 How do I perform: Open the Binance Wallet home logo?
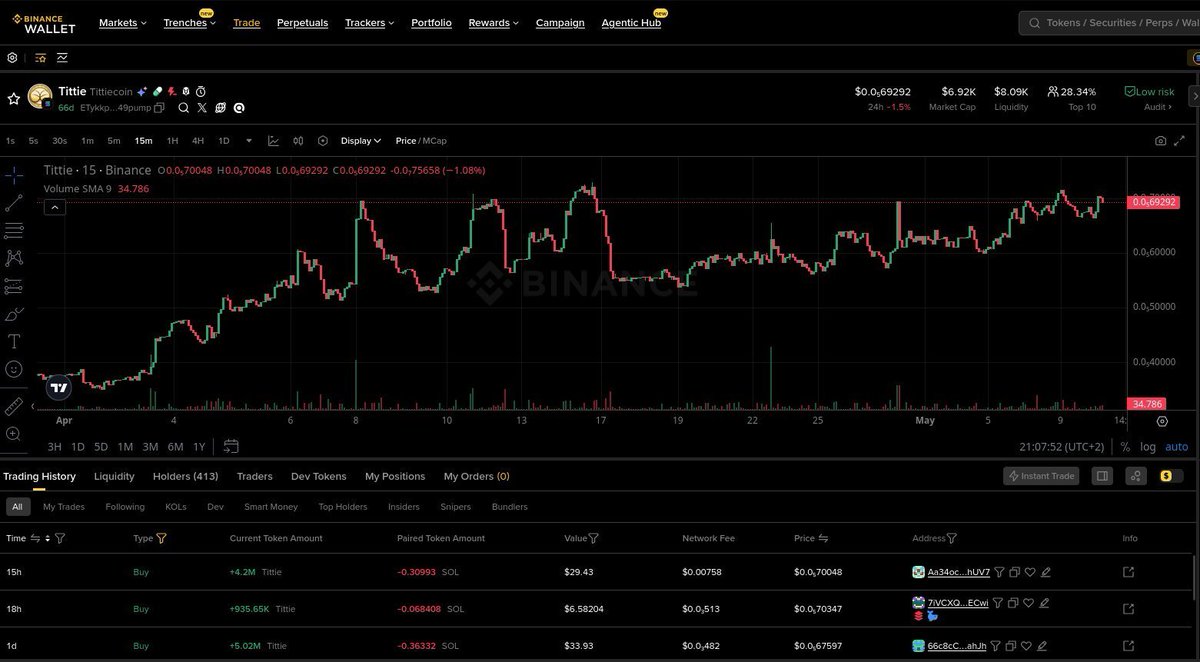coord(46,23)
